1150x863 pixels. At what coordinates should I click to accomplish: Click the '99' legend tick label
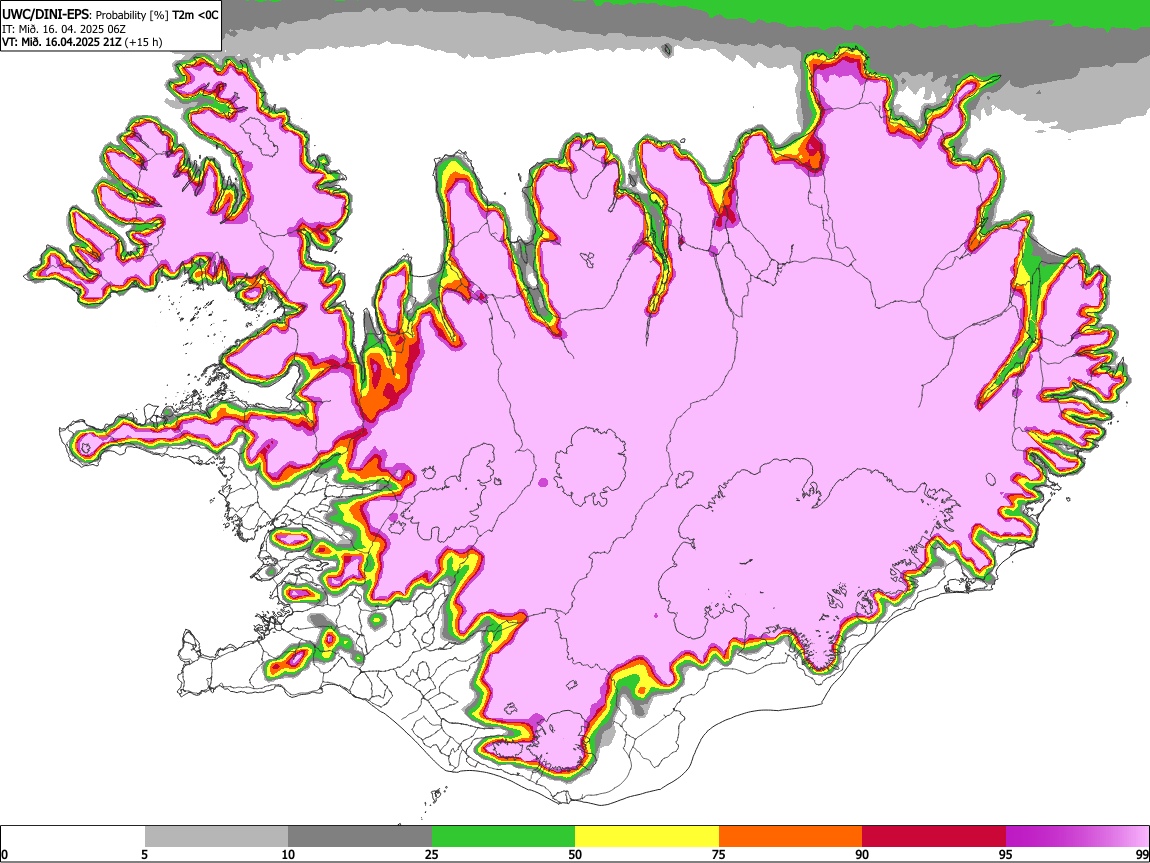click(1142, 855)
